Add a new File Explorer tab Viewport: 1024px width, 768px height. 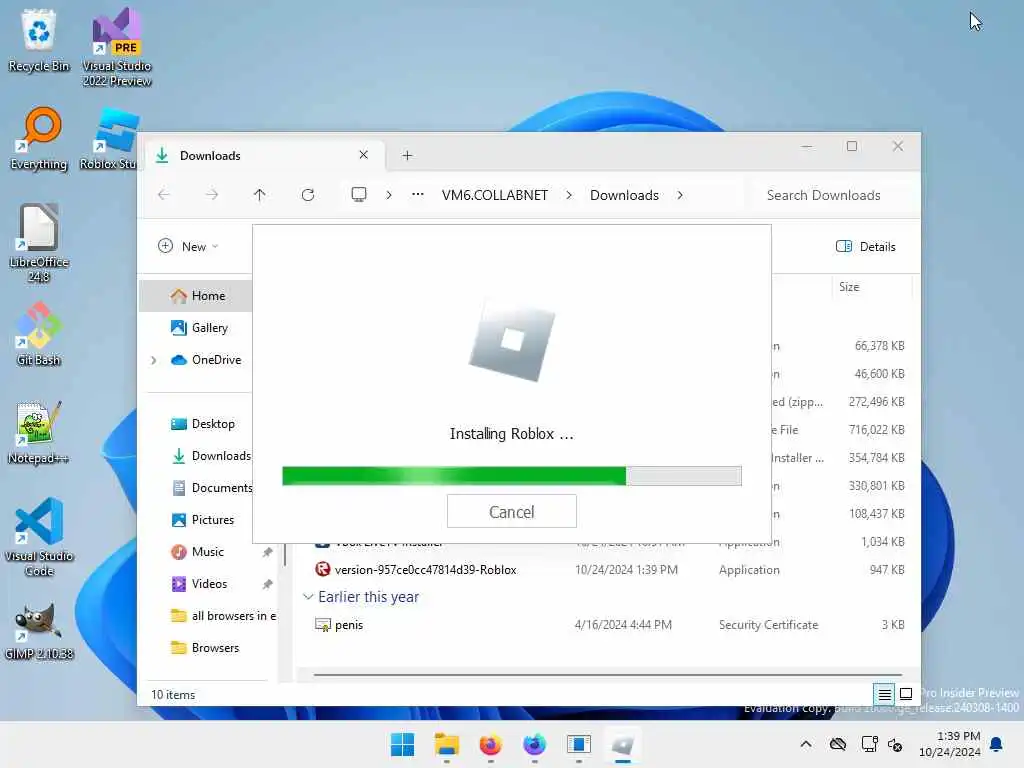[x=408, y=155]
